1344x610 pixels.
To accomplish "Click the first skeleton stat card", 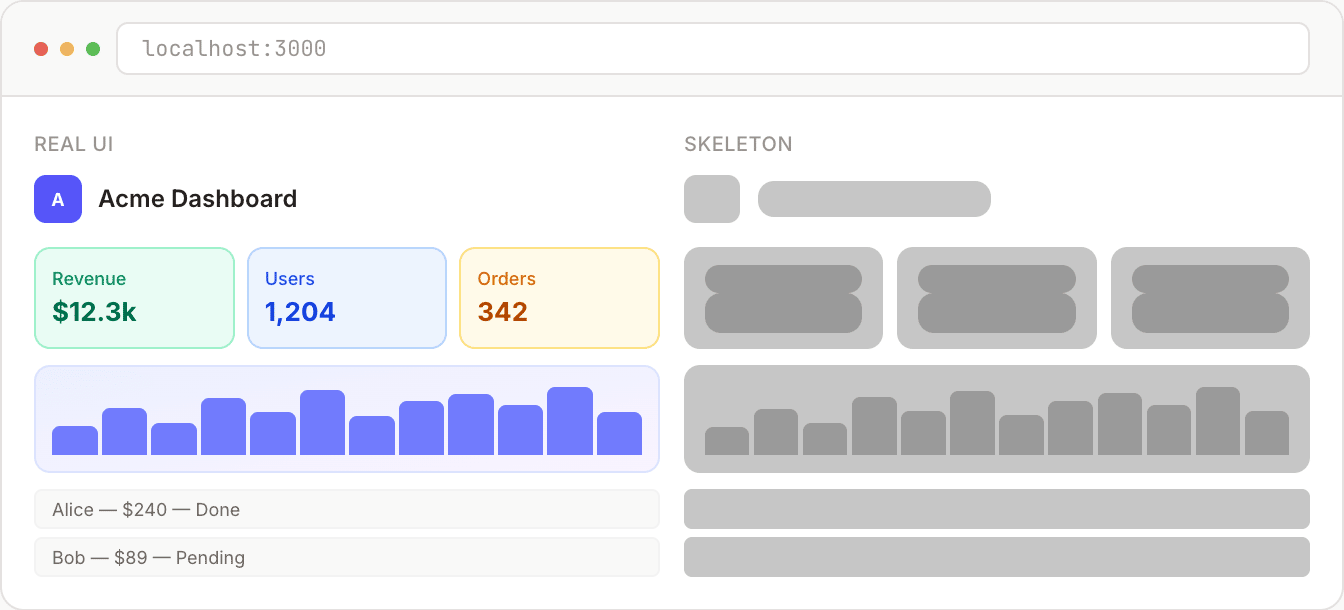I will click(x=783, y=298).
